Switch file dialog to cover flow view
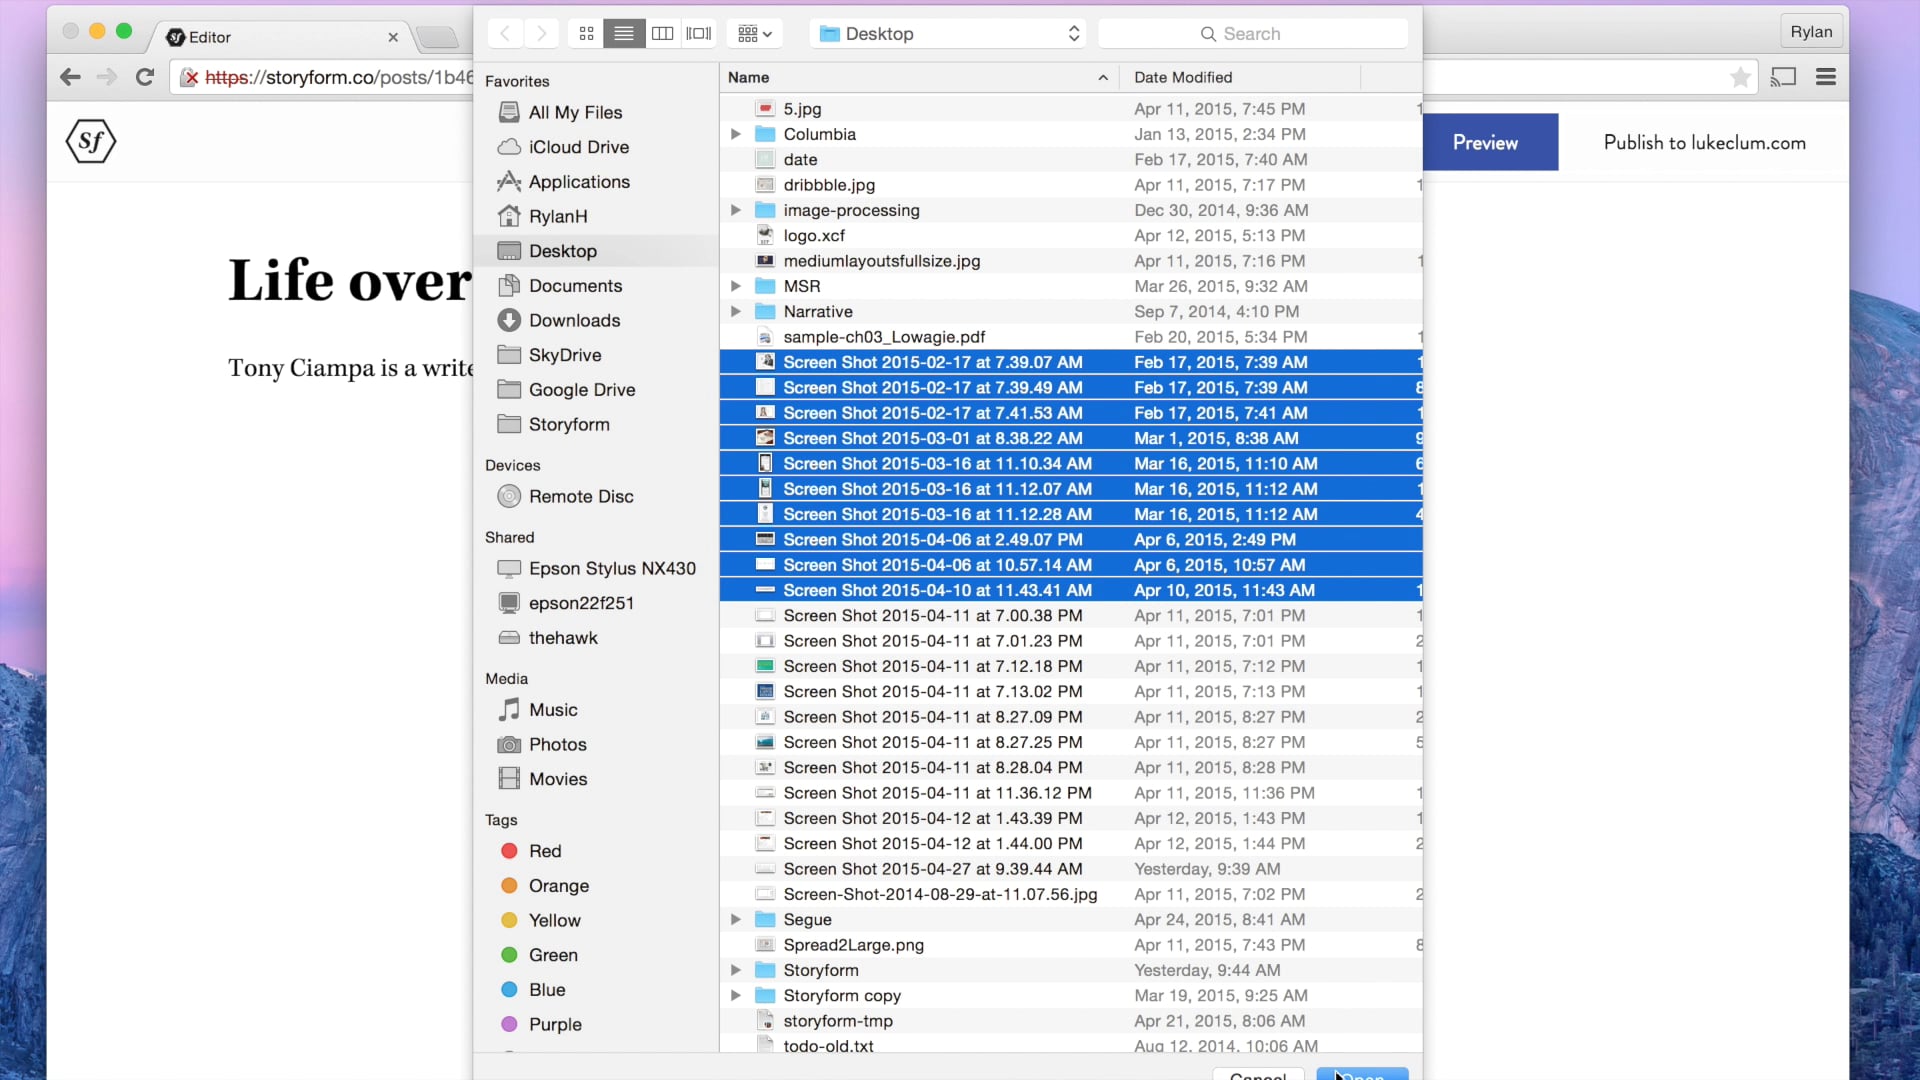Screen dimensions: 1920x1080 699,34
